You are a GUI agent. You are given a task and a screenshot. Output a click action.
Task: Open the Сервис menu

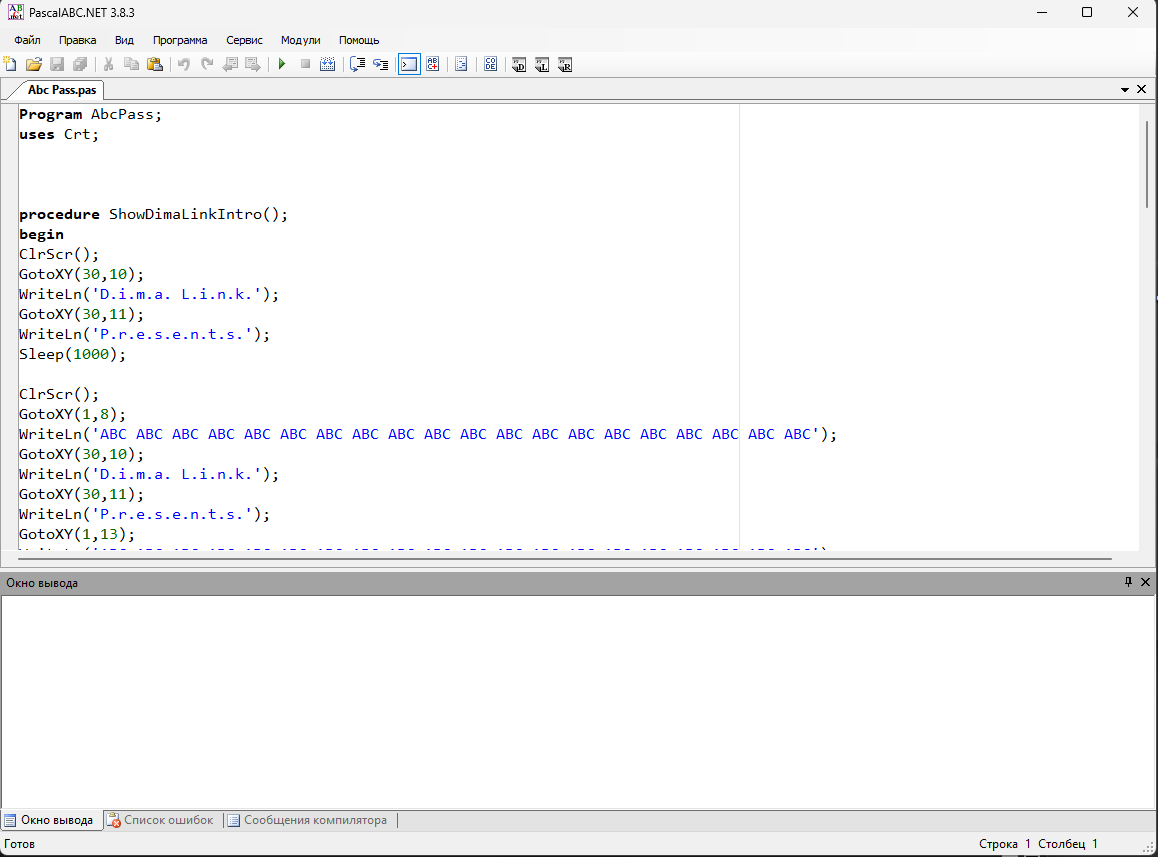(244, 40)
